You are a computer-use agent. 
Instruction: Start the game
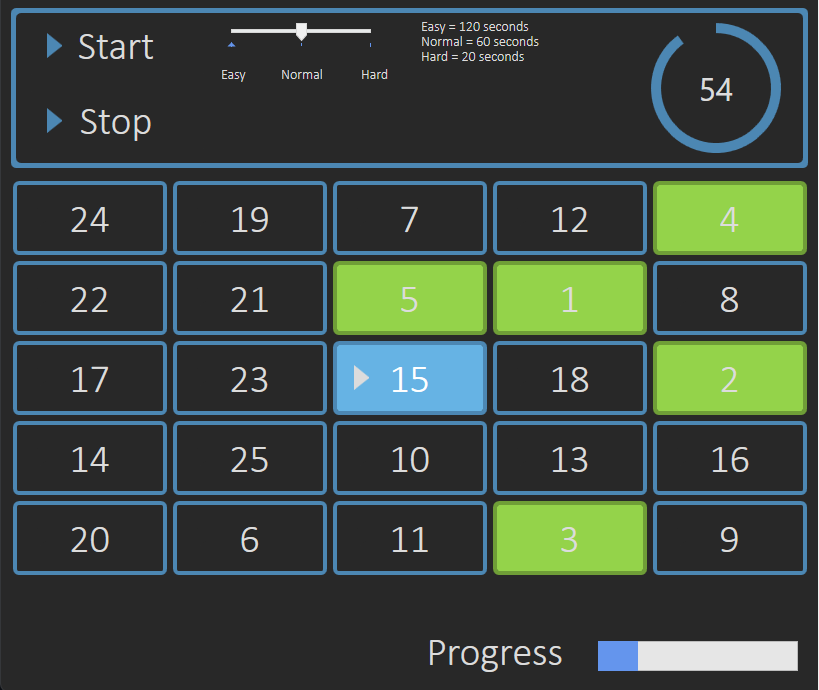[115, 46]
